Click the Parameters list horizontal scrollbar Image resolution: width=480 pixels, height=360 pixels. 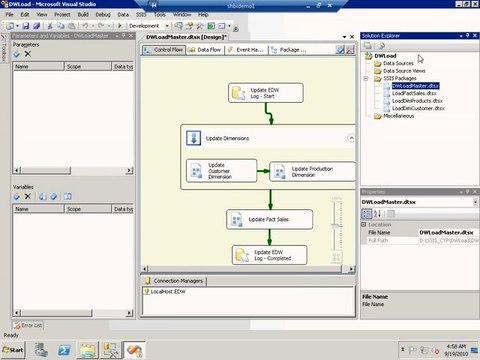point(73,170)
